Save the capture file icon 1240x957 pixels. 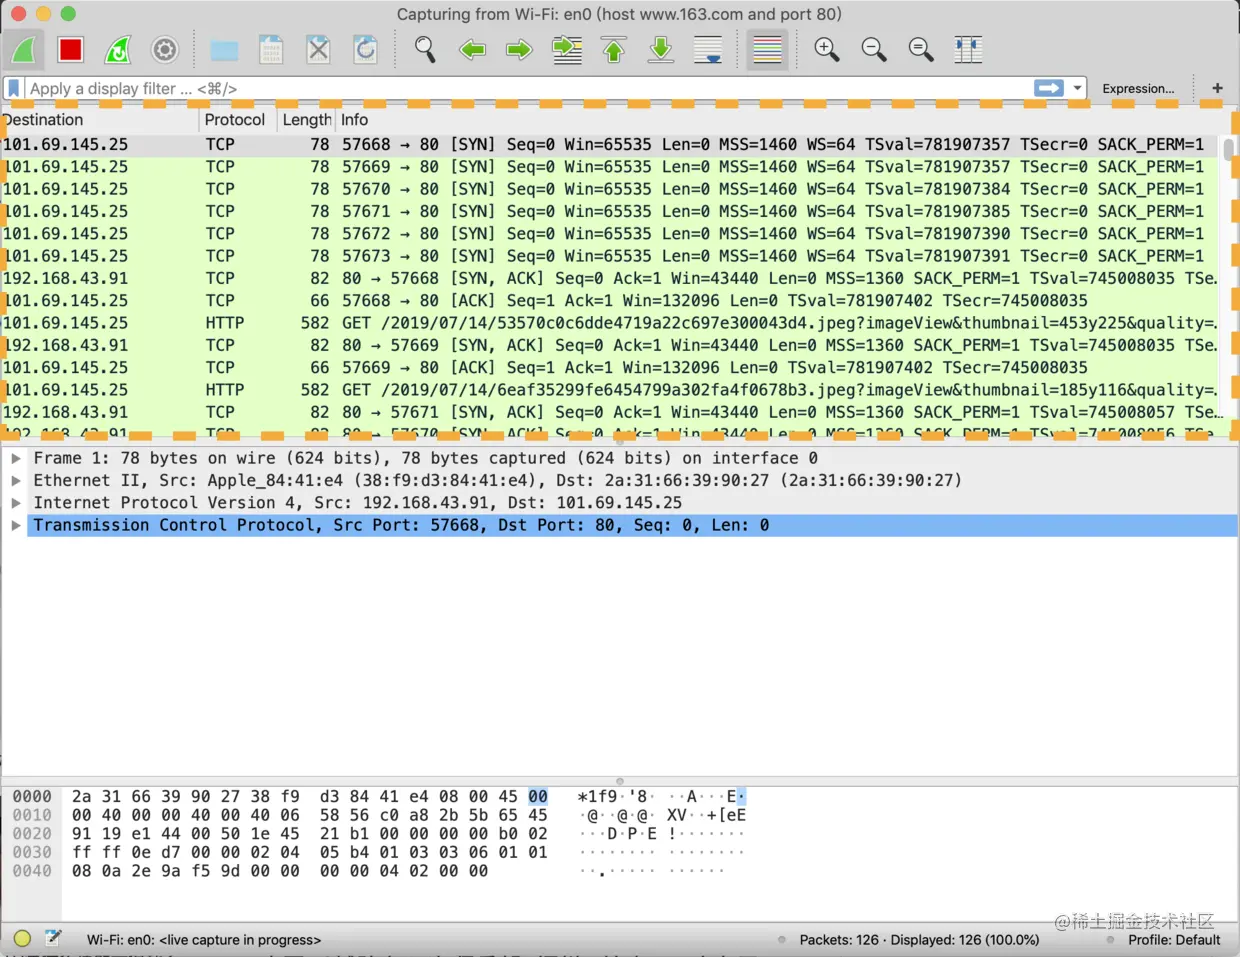[x=271, y=49]
